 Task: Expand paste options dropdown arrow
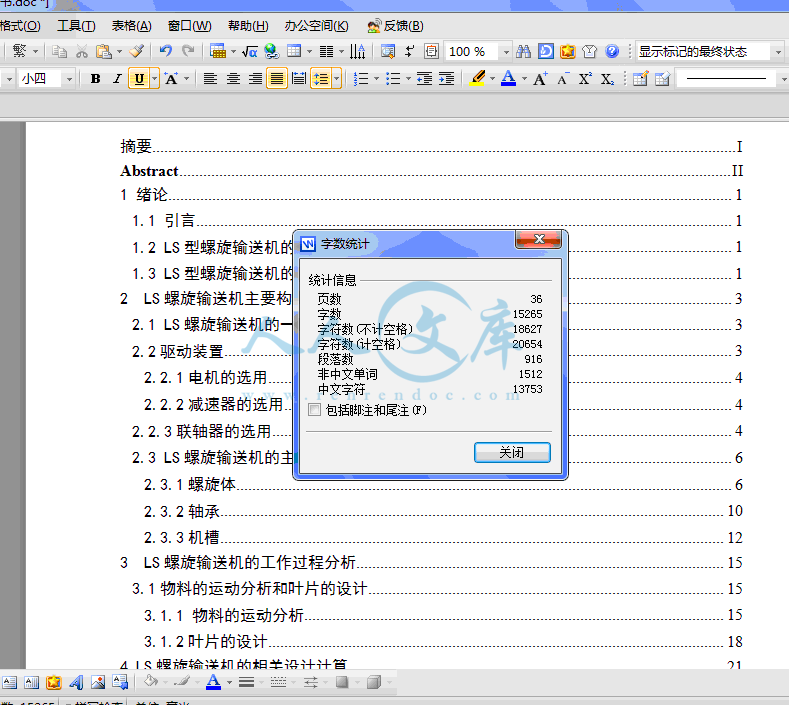point(119,51)
